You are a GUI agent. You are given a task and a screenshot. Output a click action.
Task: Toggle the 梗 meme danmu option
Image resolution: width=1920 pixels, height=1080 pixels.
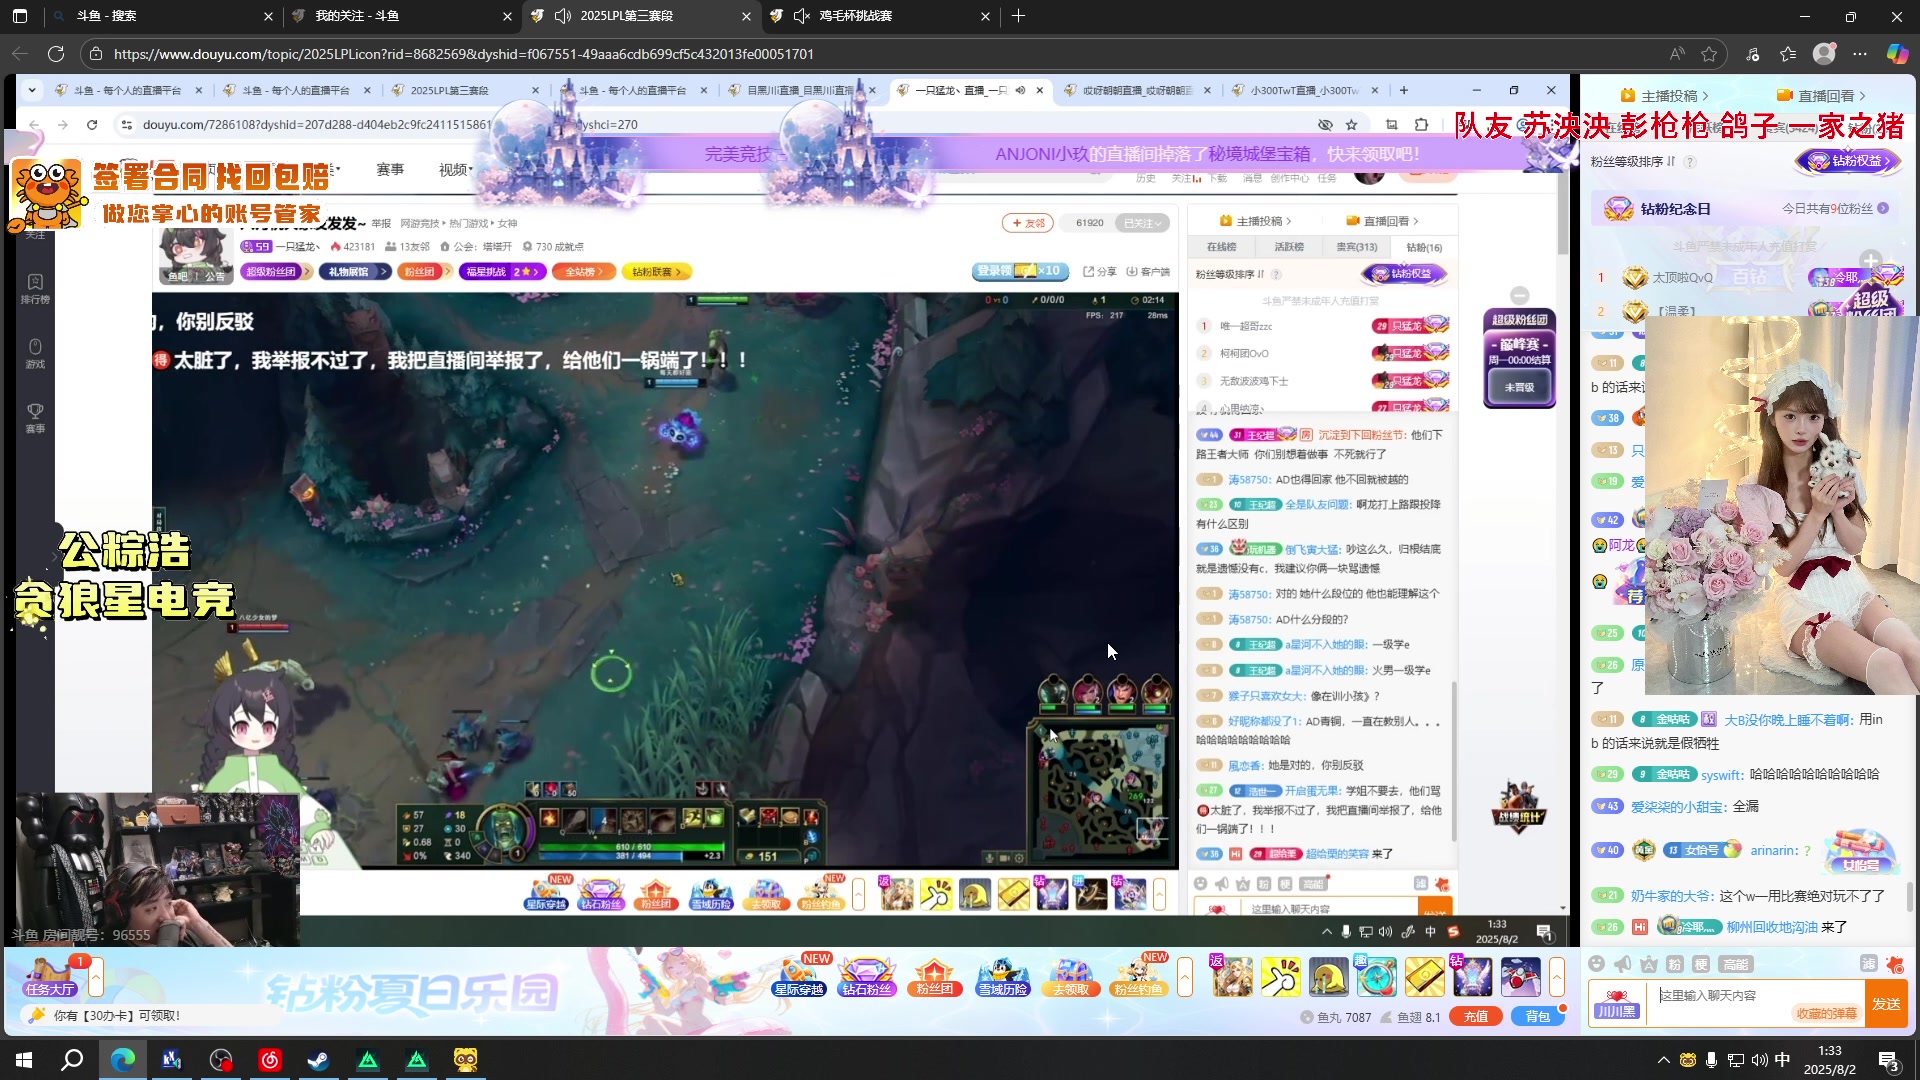1701,964
